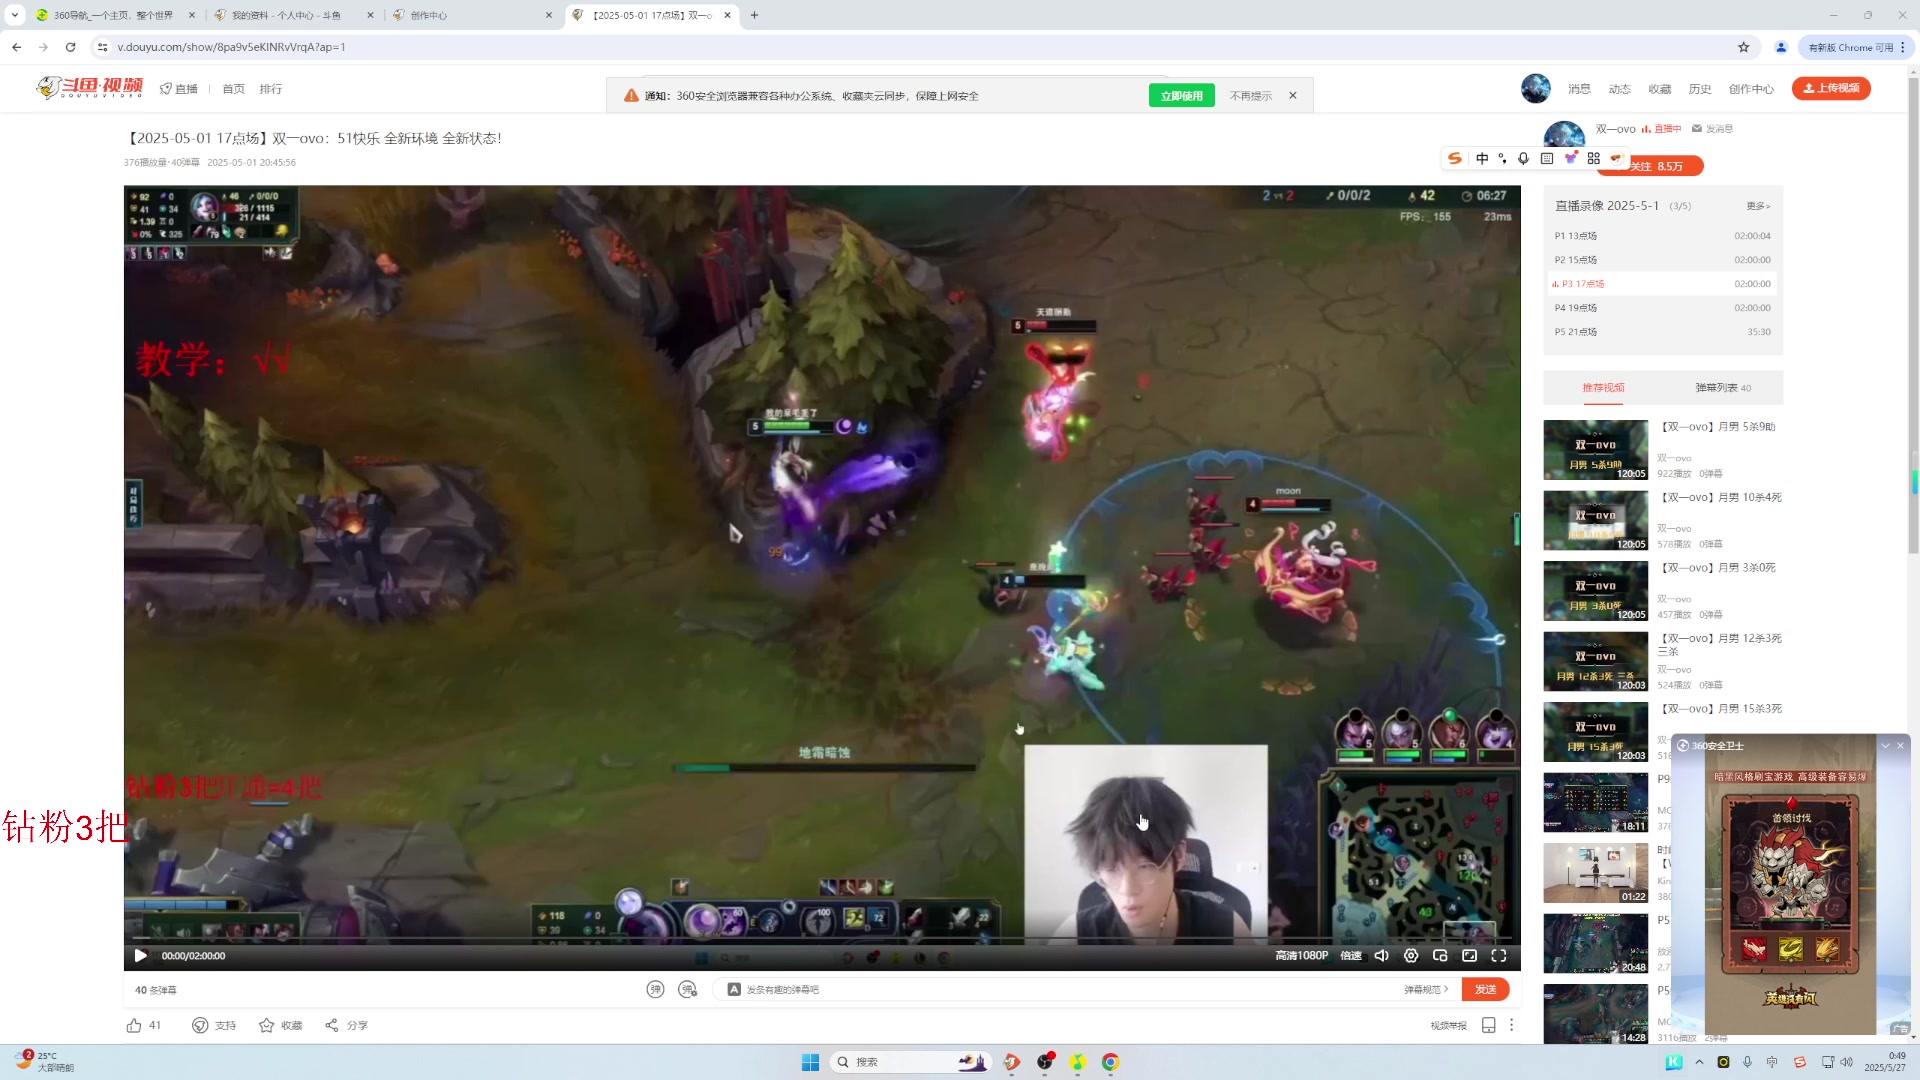
Task: Send danmaku with the 发送 button
Action: (1485, 989)
